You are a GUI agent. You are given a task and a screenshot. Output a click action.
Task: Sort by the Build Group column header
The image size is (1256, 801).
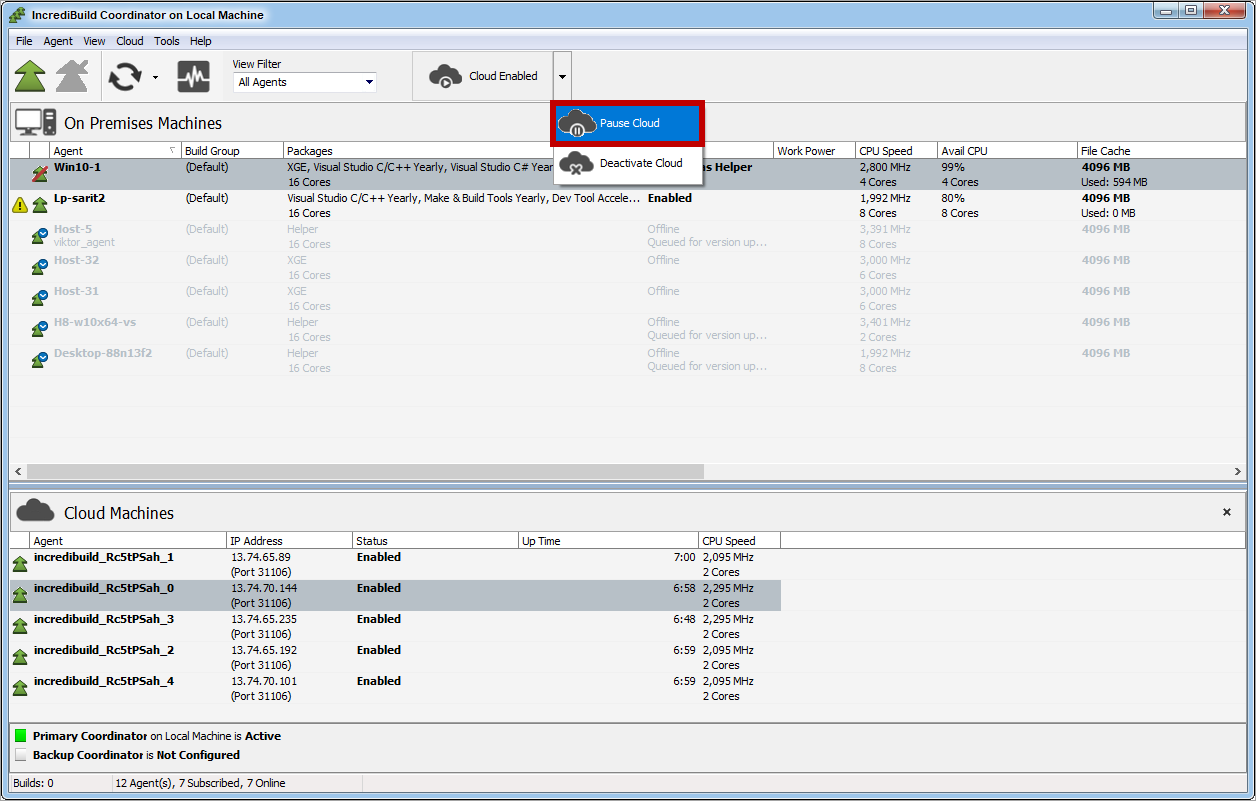pyautogui.click(x=232, y=151)
